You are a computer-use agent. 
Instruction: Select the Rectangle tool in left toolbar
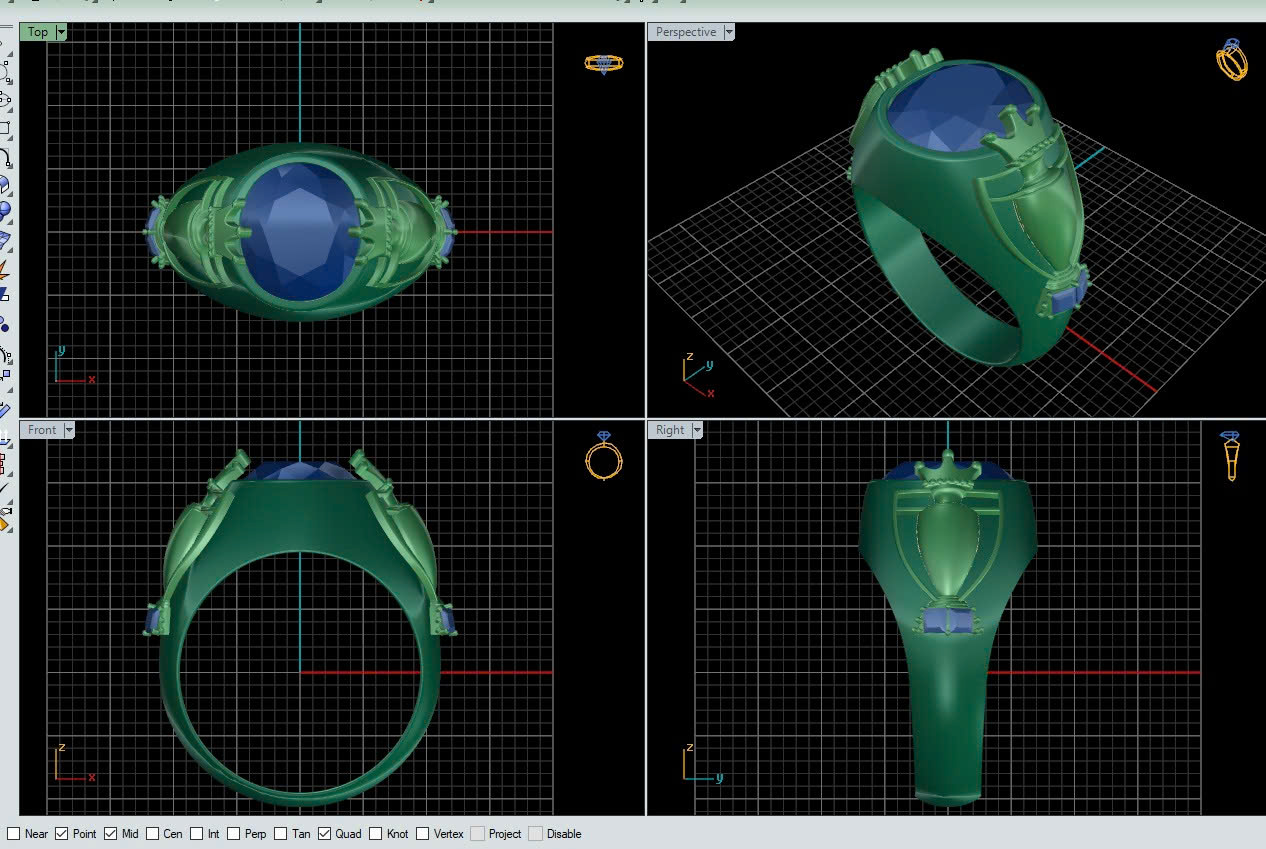point(4,128)
